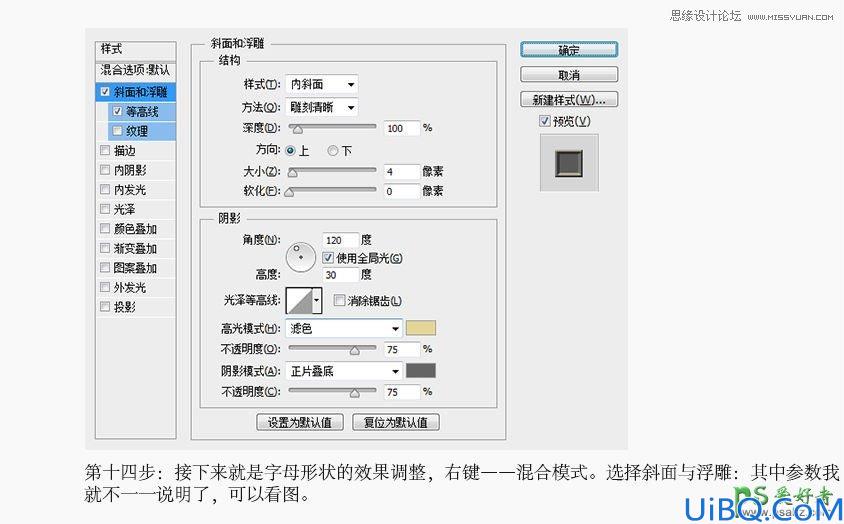This screenshot has height=524, width=844.
Task: Check the 内阴影 style option
Action: [105, 170]
